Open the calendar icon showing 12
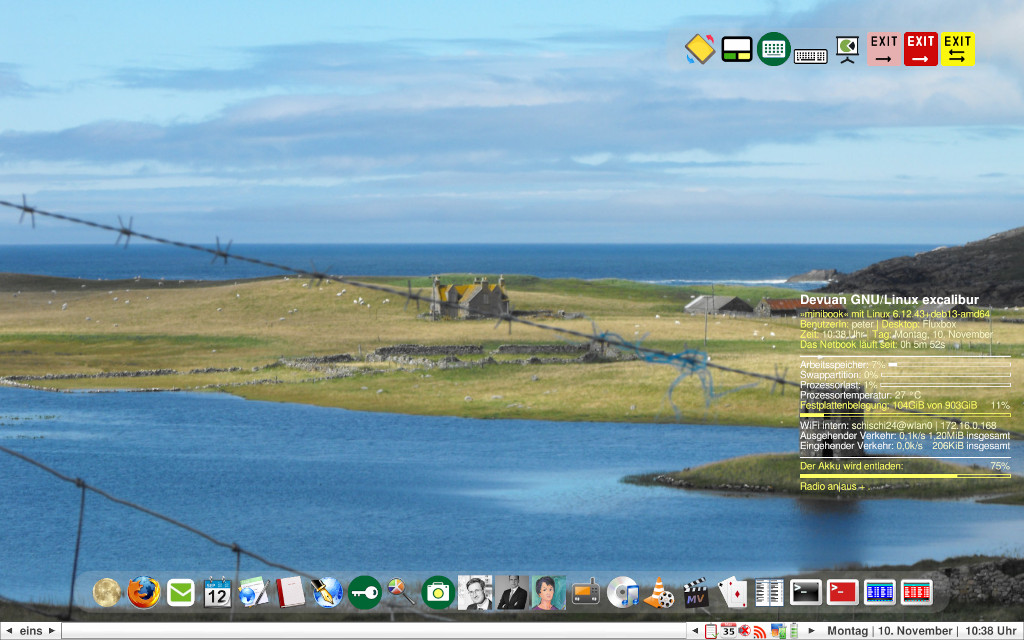1024x640 pixels. [217, 593]
